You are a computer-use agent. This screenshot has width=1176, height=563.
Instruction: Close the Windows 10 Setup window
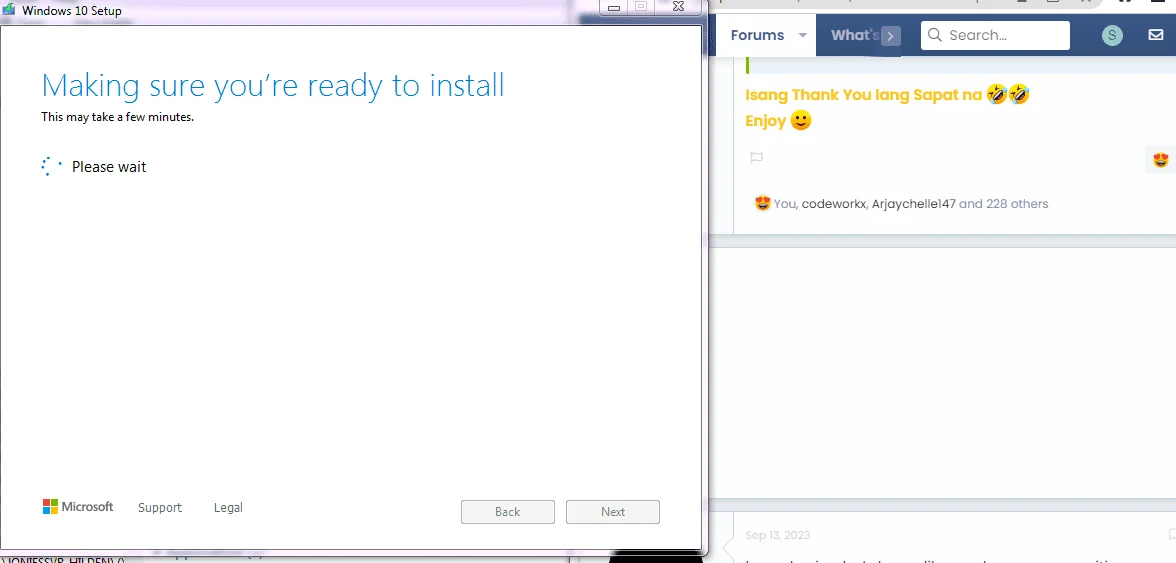coord(678,7)
